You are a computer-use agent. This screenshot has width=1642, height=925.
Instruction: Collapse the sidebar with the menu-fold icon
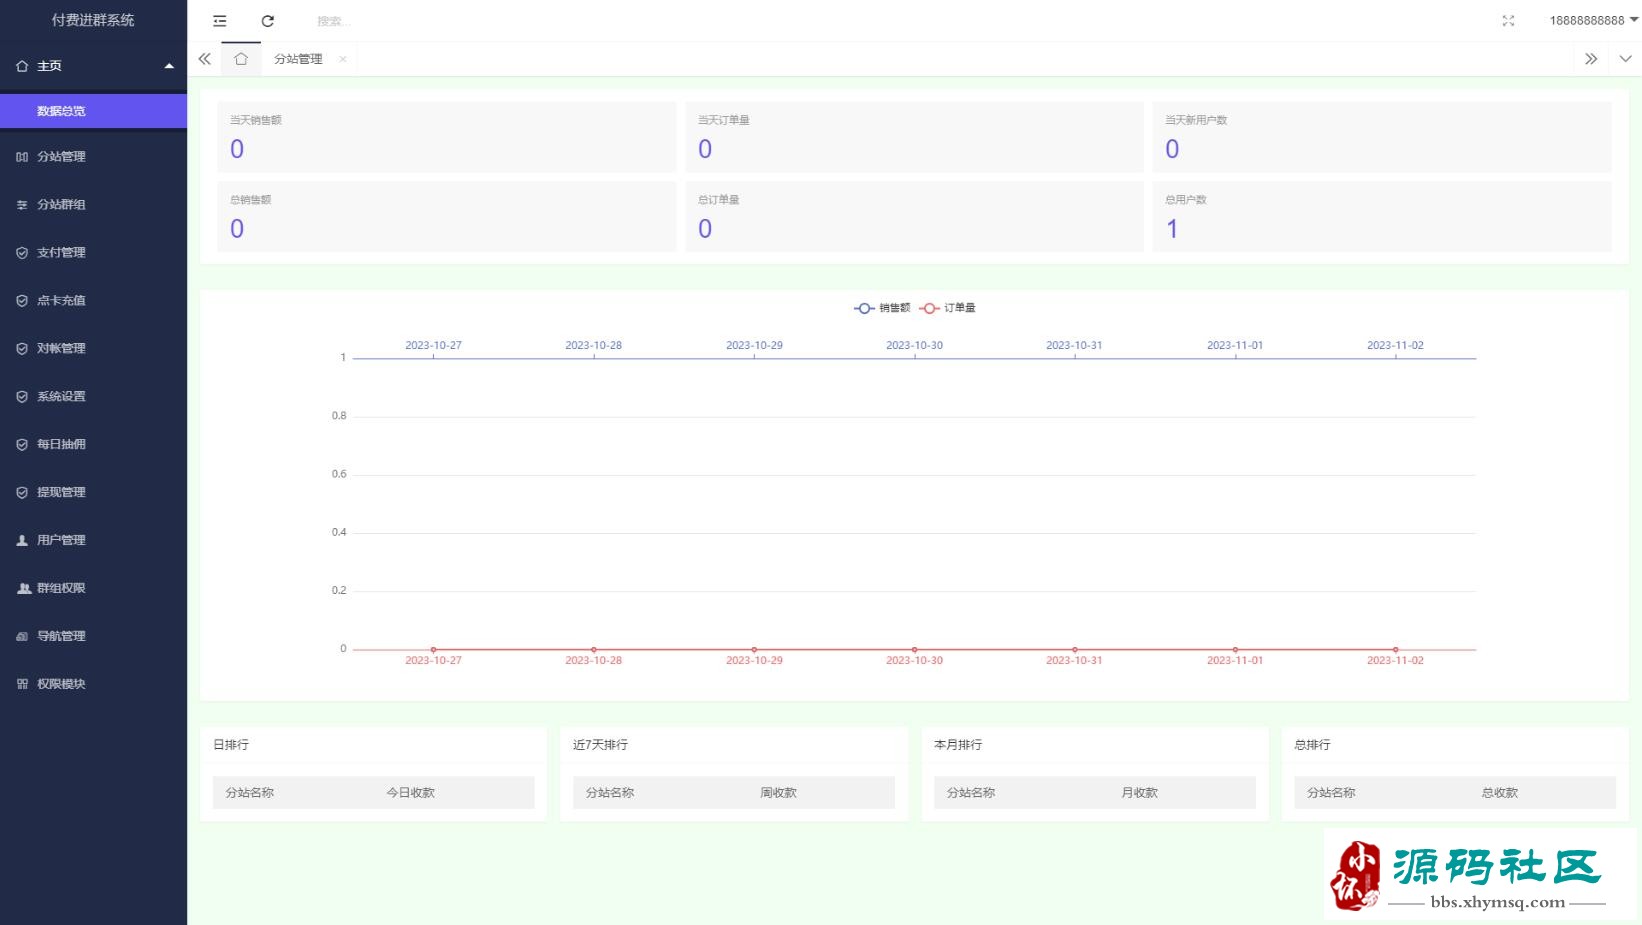220,21
